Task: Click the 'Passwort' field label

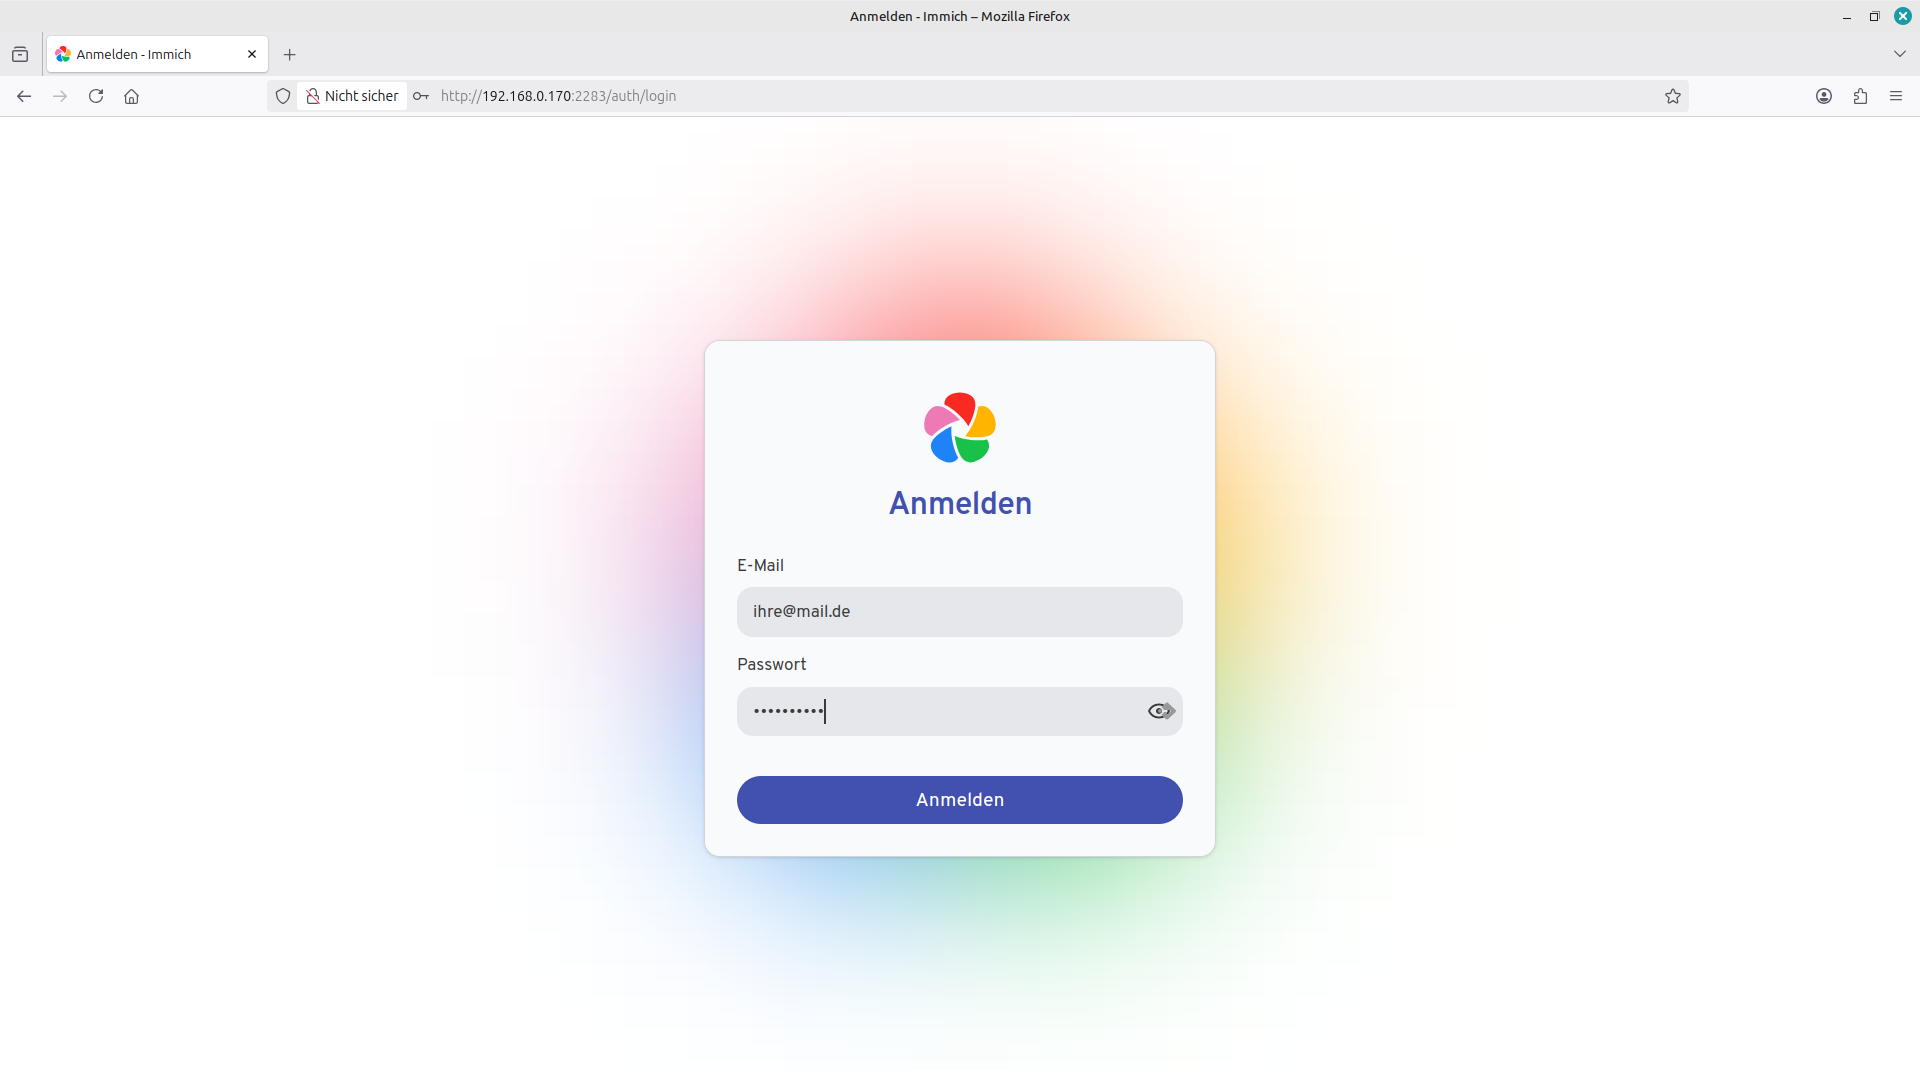Action: (771, 664)
